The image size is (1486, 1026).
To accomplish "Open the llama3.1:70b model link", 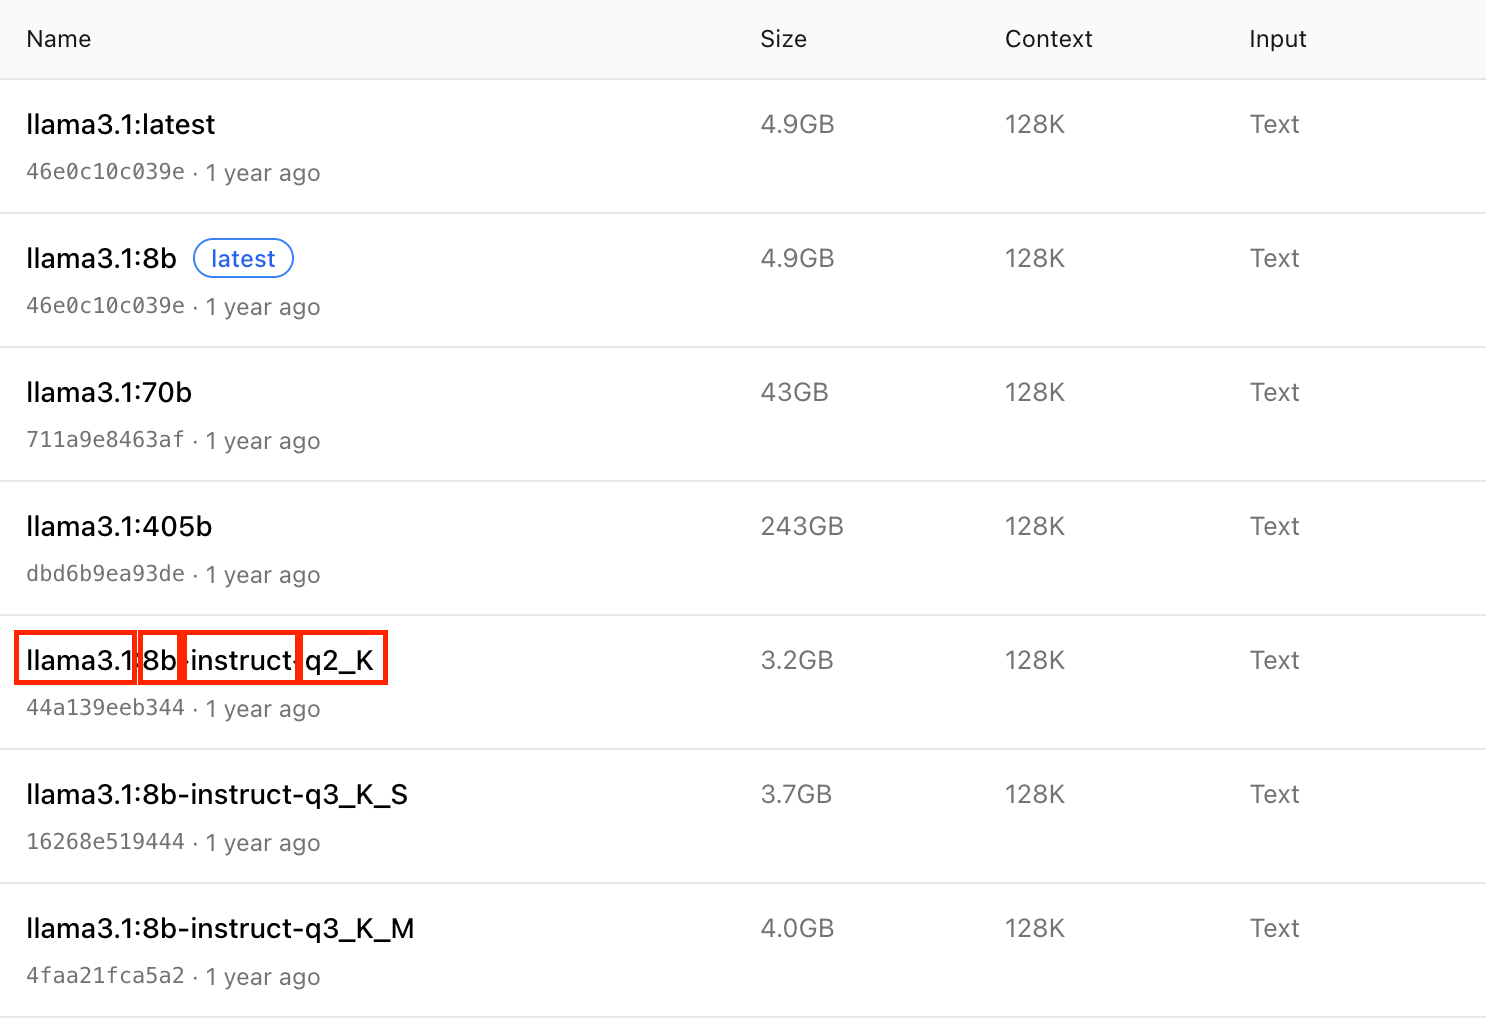I will (x=109, y=393).
